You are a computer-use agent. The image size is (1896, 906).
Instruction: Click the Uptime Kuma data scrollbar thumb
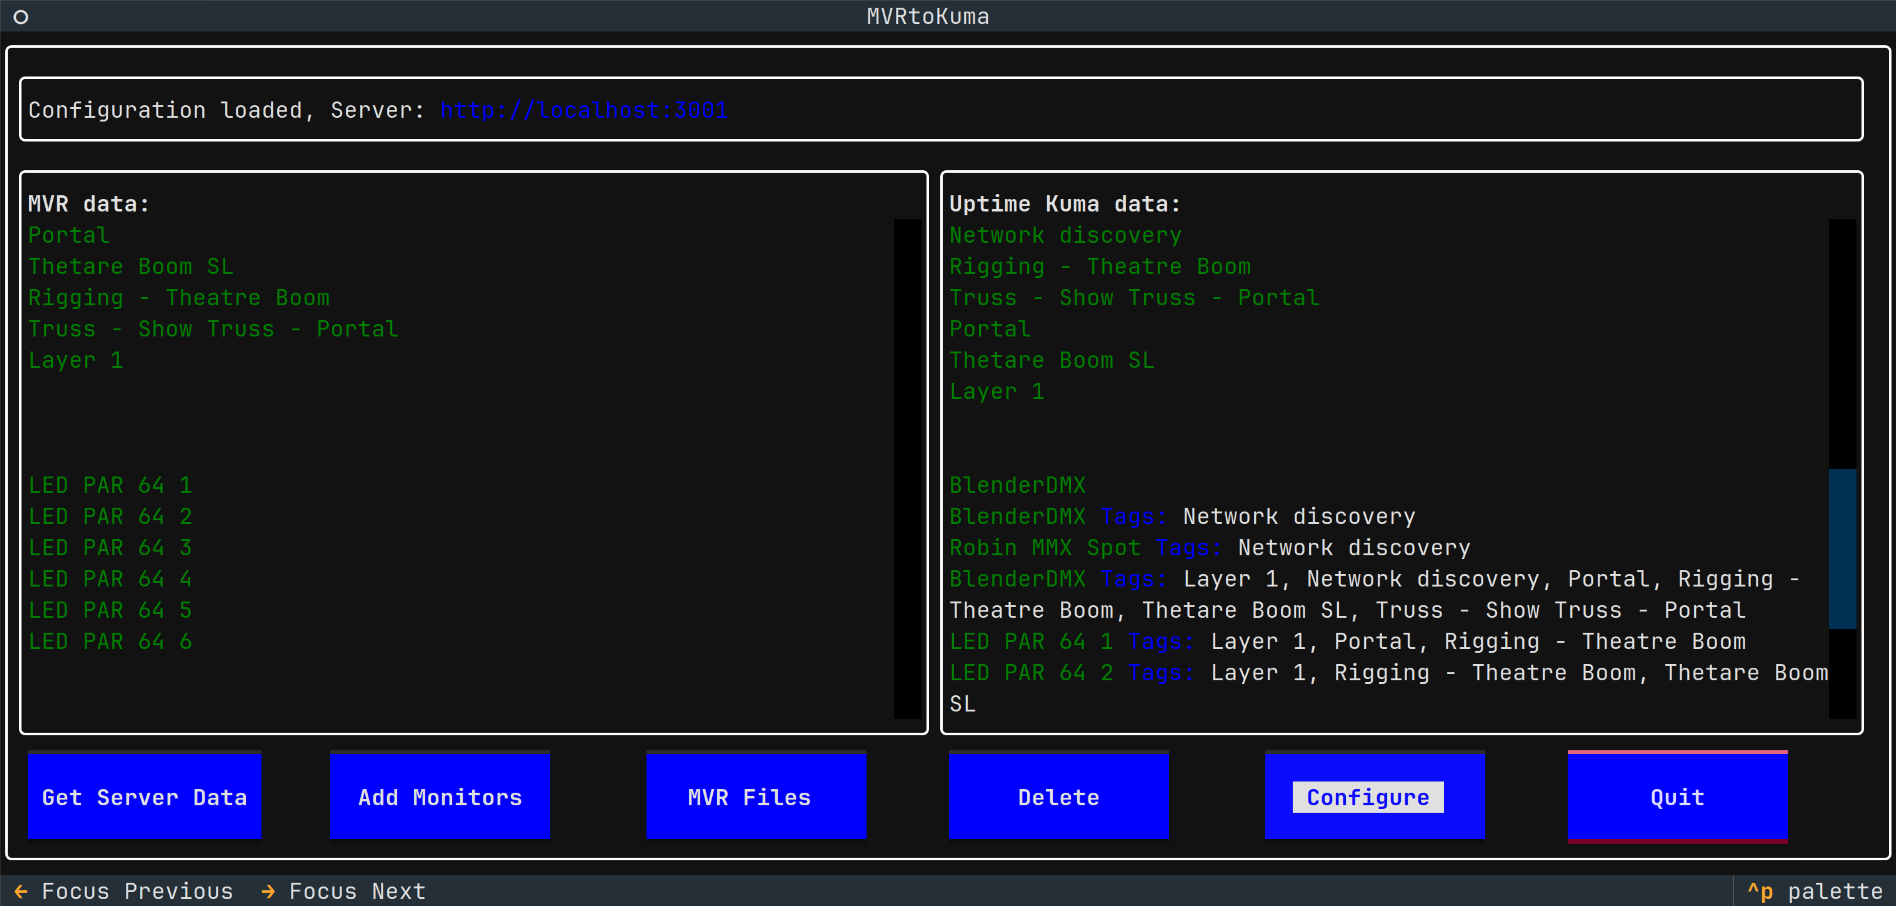point(1842,548)
